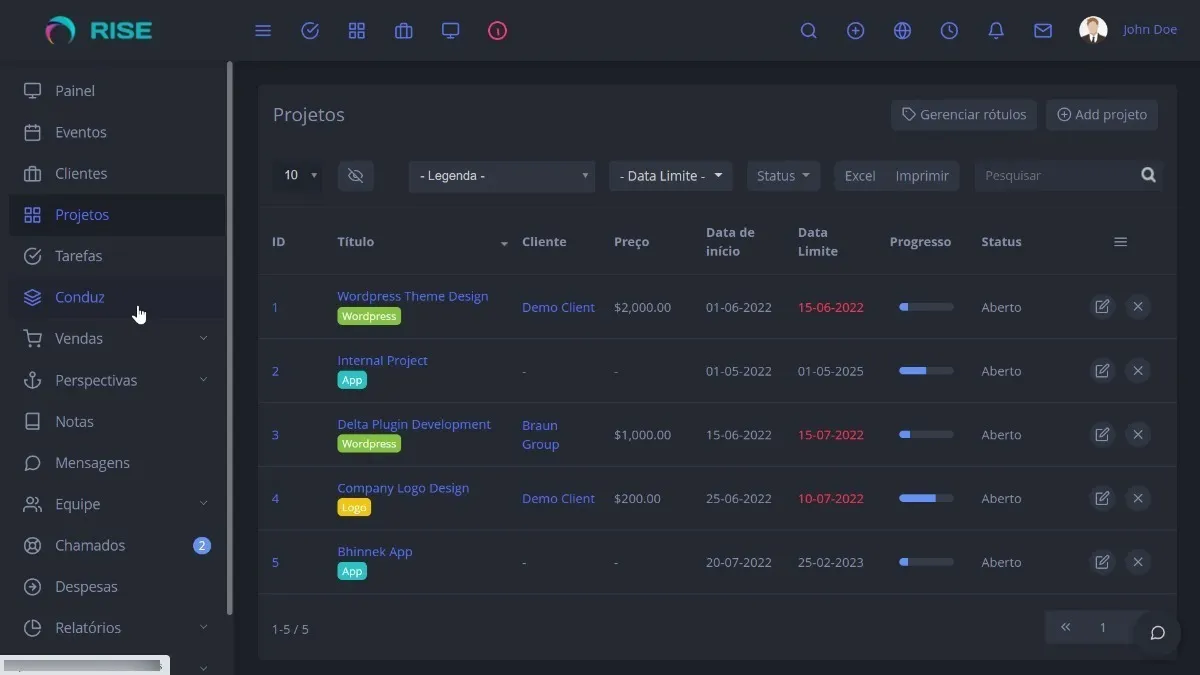
Task: Open the Braun Group client link
Action: pyautogui.click(x=541, y=435)
